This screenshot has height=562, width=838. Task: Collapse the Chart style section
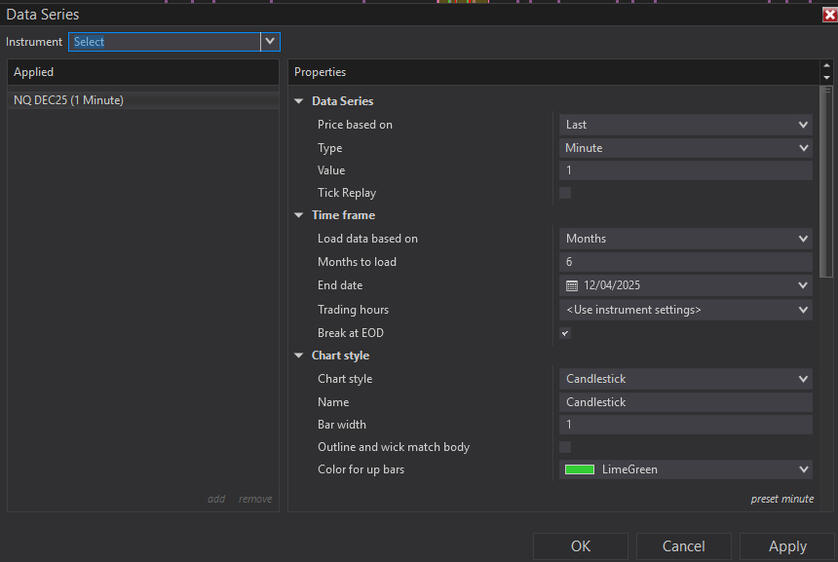click(299, 356)
